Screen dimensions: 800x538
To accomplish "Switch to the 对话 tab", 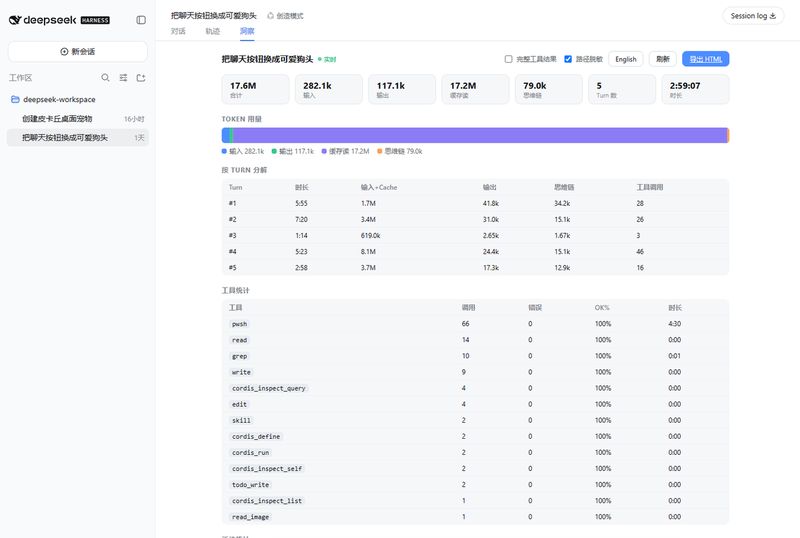I will 178,31.
